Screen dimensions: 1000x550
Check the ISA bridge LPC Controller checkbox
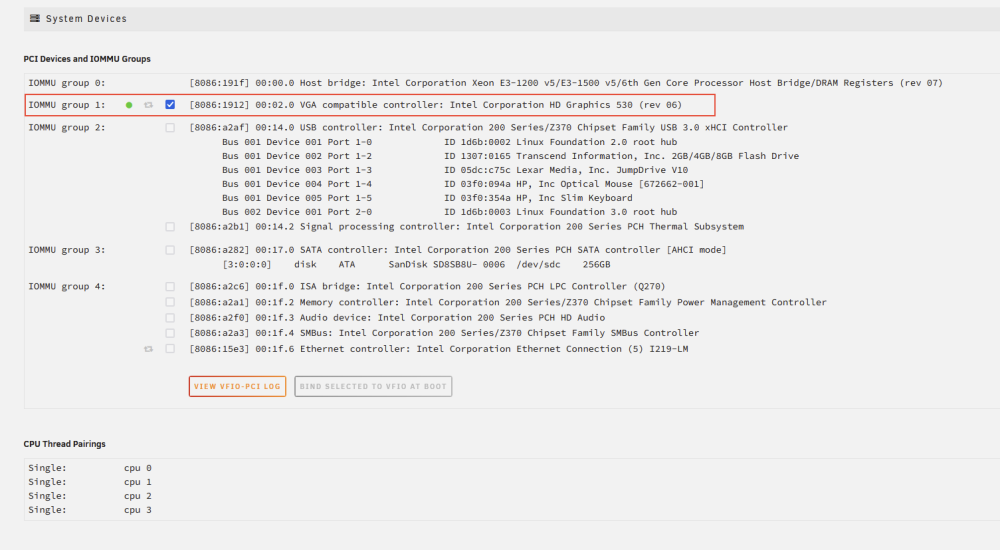[170, 286]
